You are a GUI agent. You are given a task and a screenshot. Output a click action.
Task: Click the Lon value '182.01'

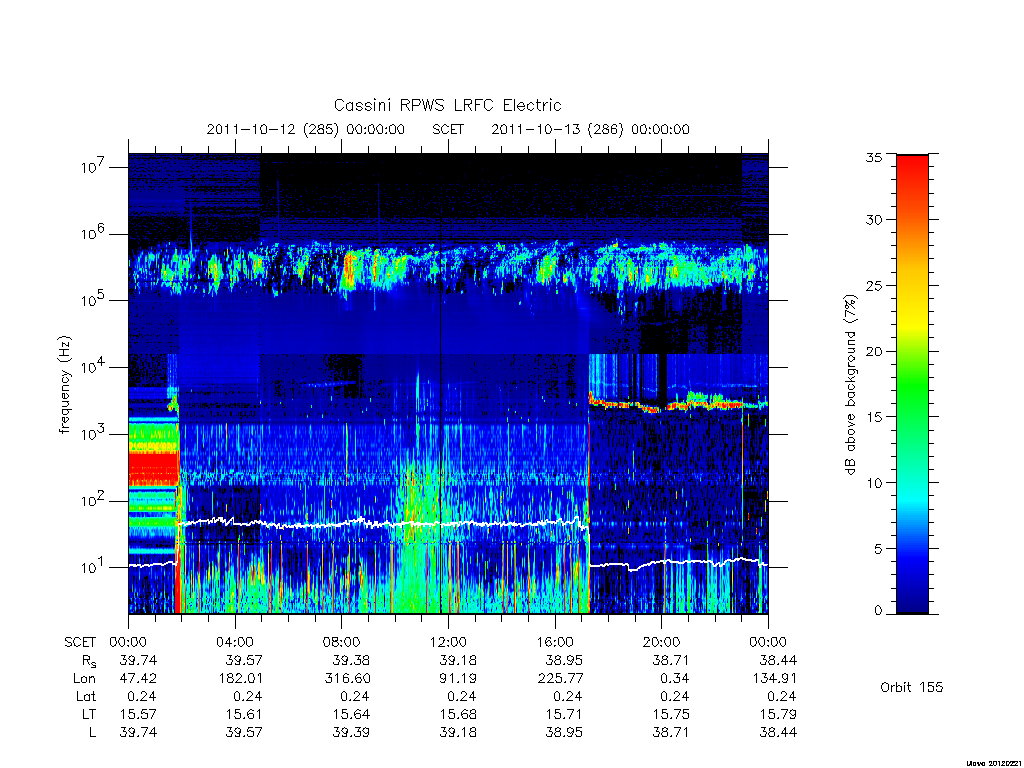point(240,679)
